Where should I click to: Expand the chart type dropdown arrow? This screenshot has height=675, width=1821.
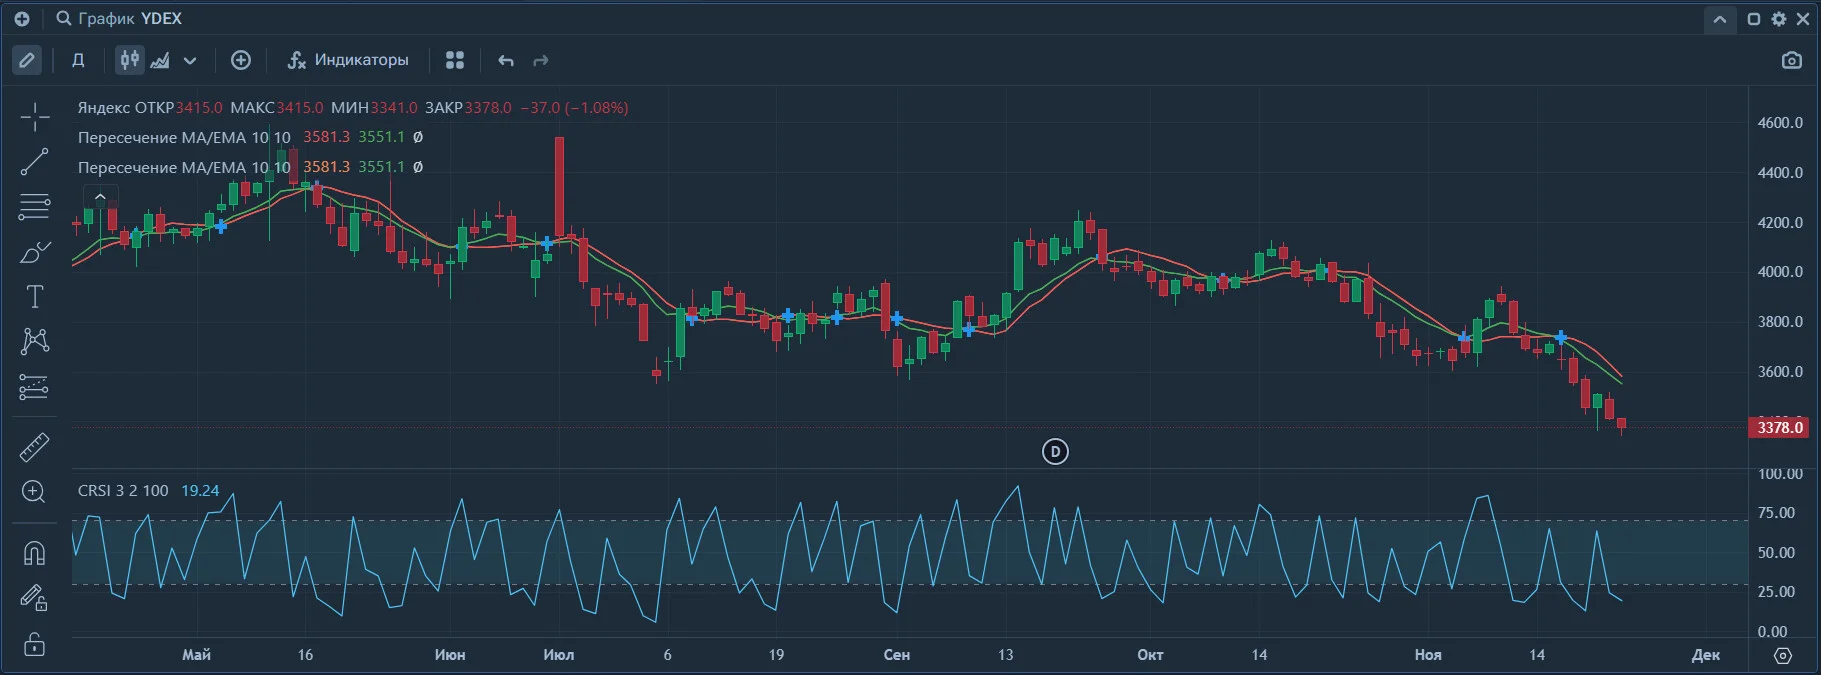[190, 61]
